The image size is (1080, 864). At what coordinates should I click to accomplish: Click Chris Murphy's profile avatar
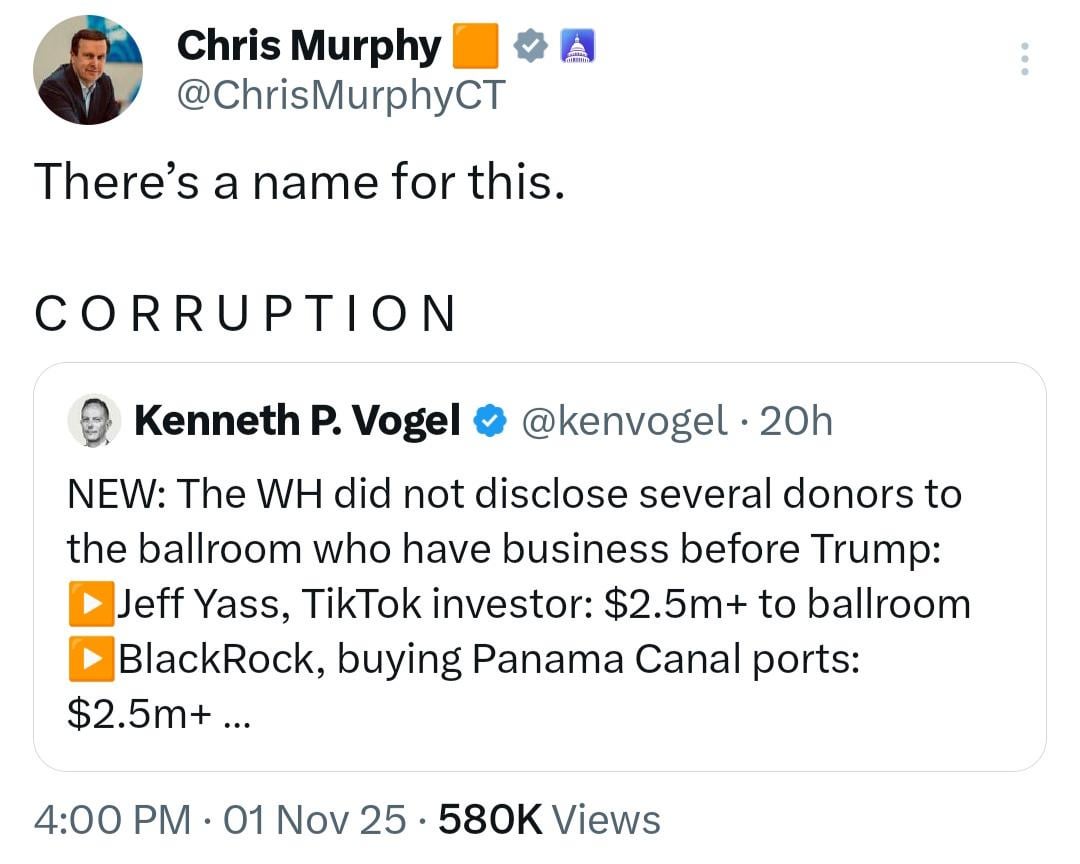88,70
